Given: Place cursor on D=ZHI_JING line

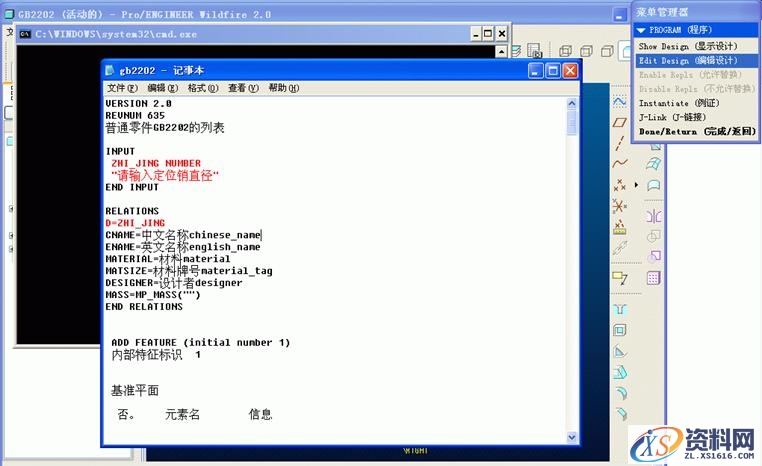Looking at the screenshot, I should tap(135, 223).
